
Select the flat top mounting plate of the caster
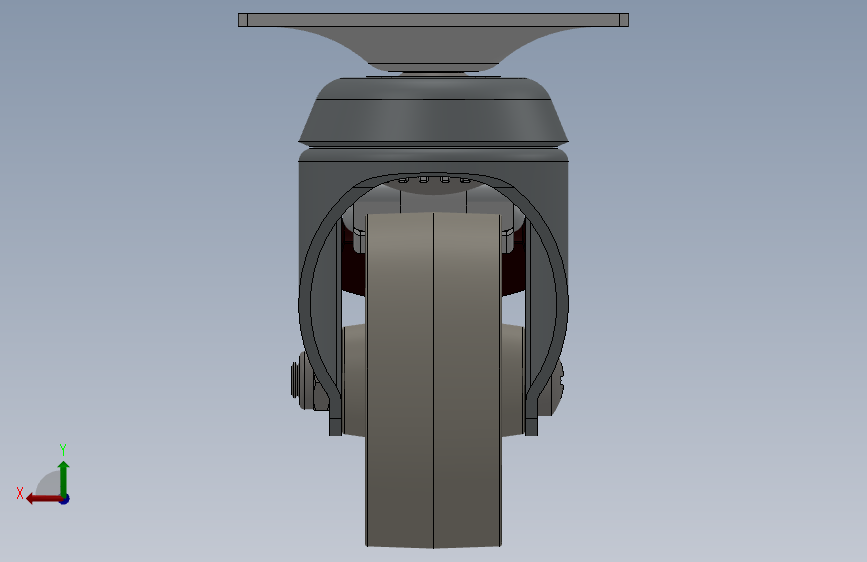[433, 20]
